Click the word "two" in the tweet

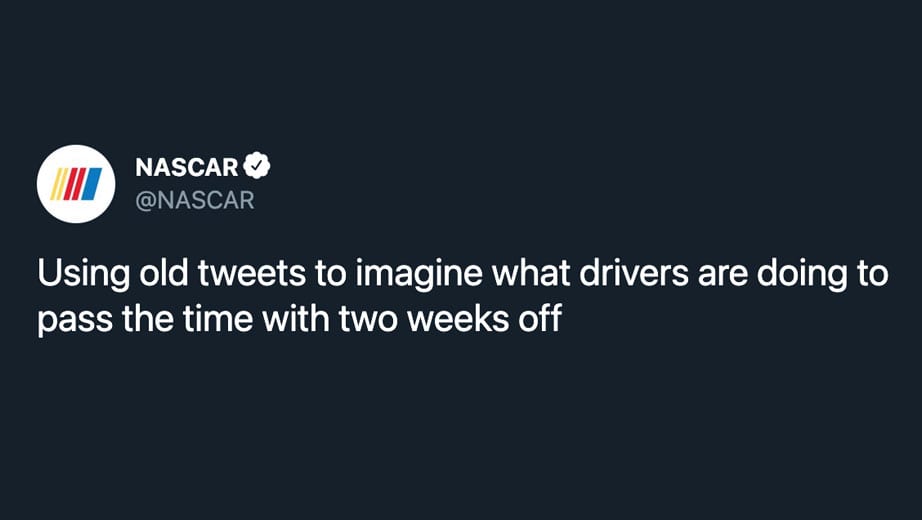click(x=367, y=319)
